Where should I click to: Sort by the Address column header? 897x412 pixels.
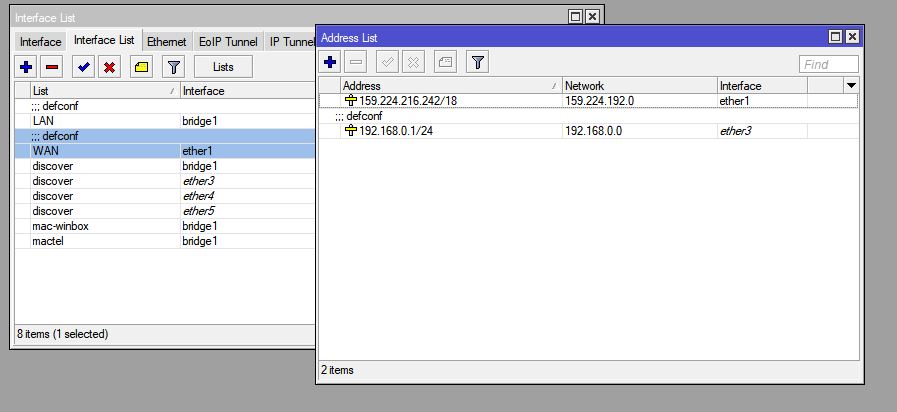tap(451, 86)
